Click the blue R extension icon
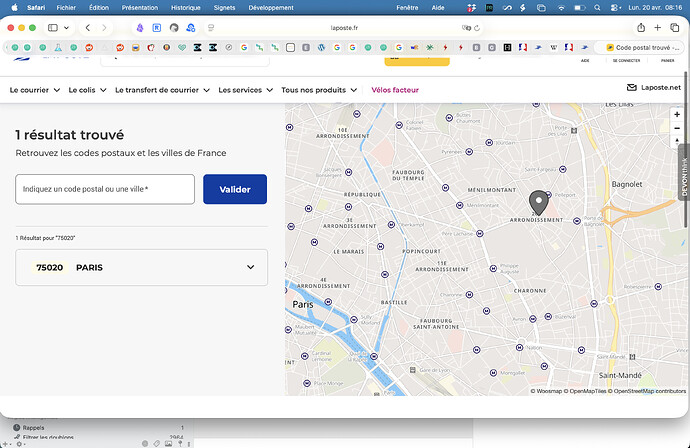This screenshot has height=448, width=690. coord(157,28)
